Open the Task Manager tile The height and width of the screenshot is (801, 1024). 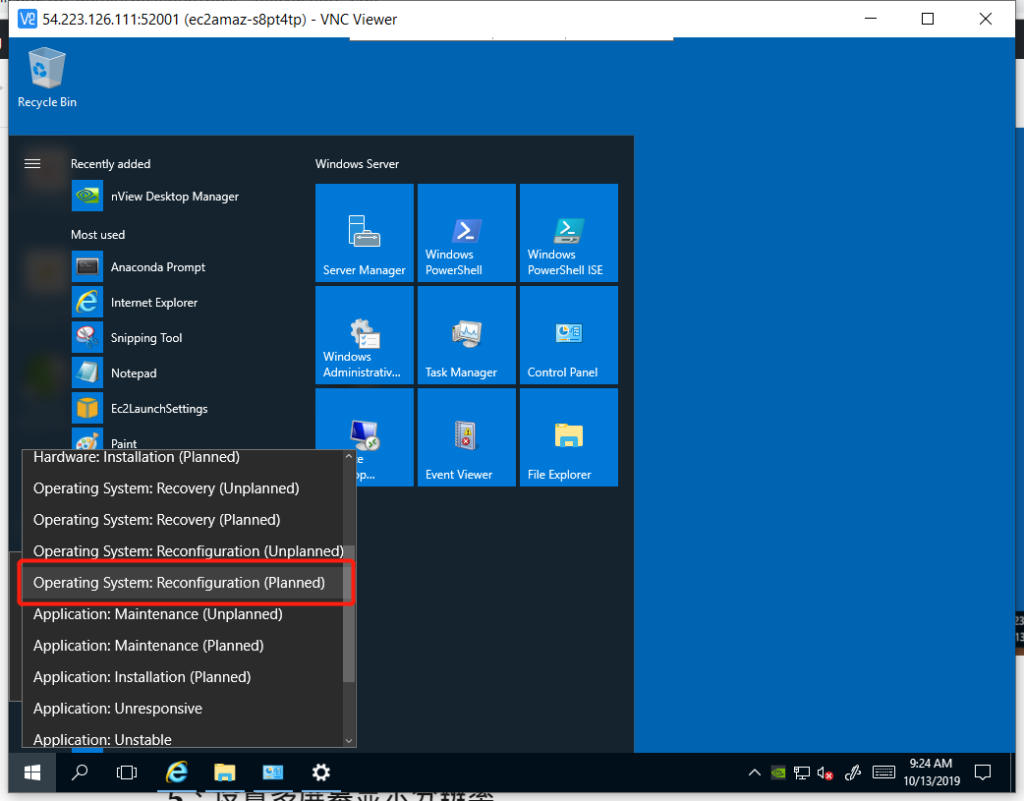tap(466, 335)
